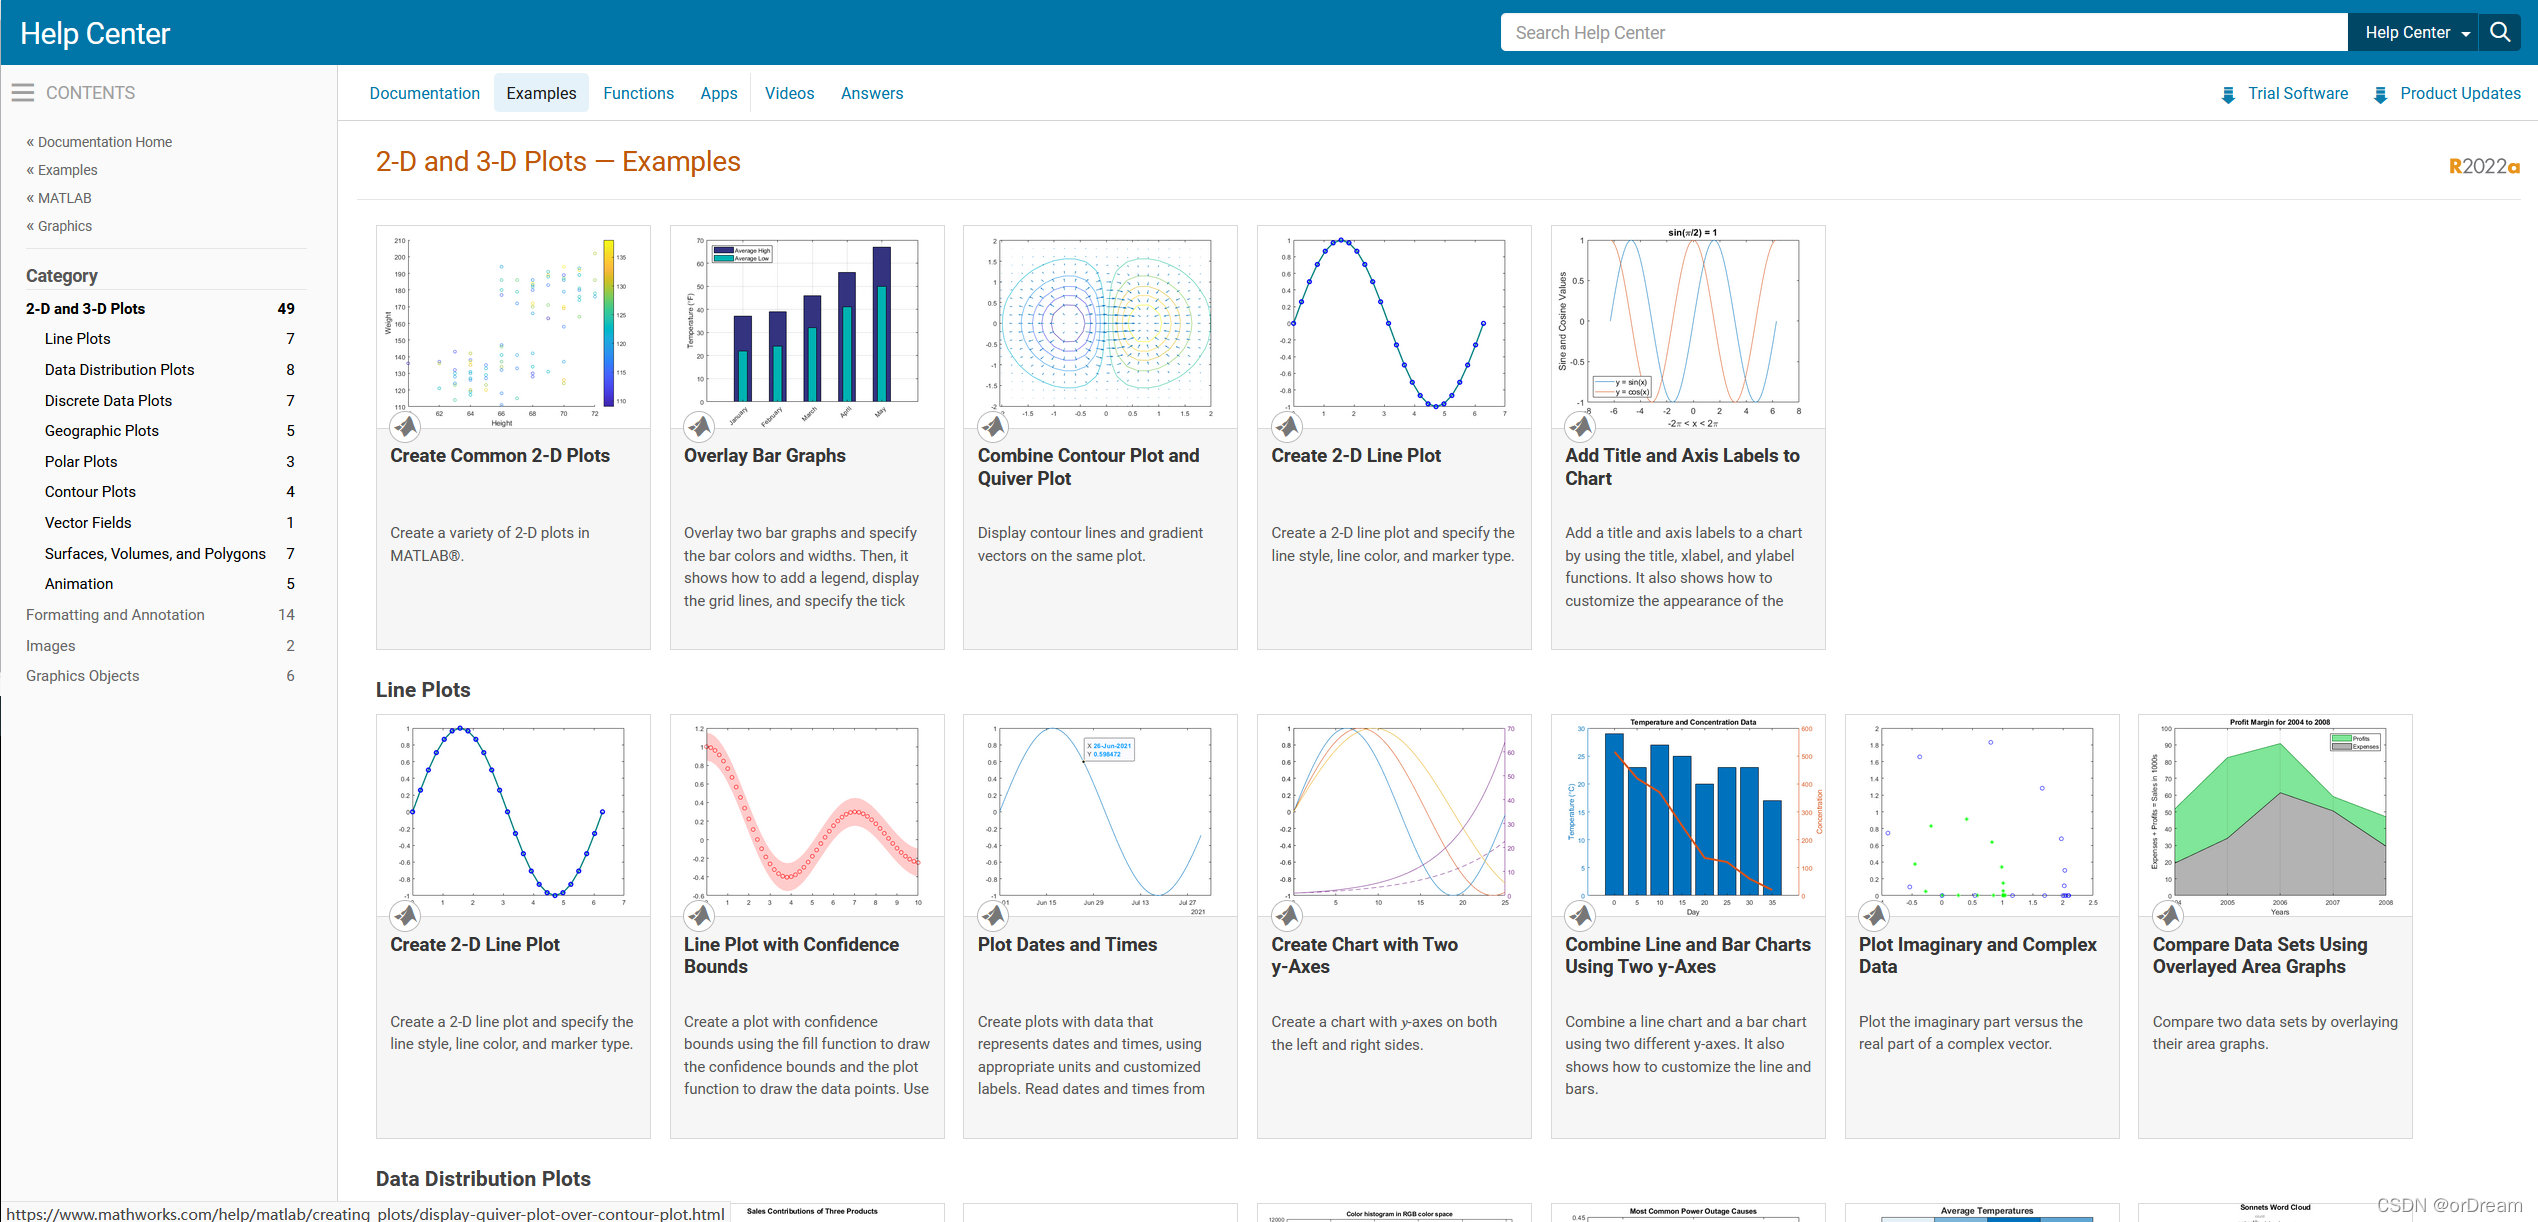Click the Functions navigation link

[x=639, y=94]
